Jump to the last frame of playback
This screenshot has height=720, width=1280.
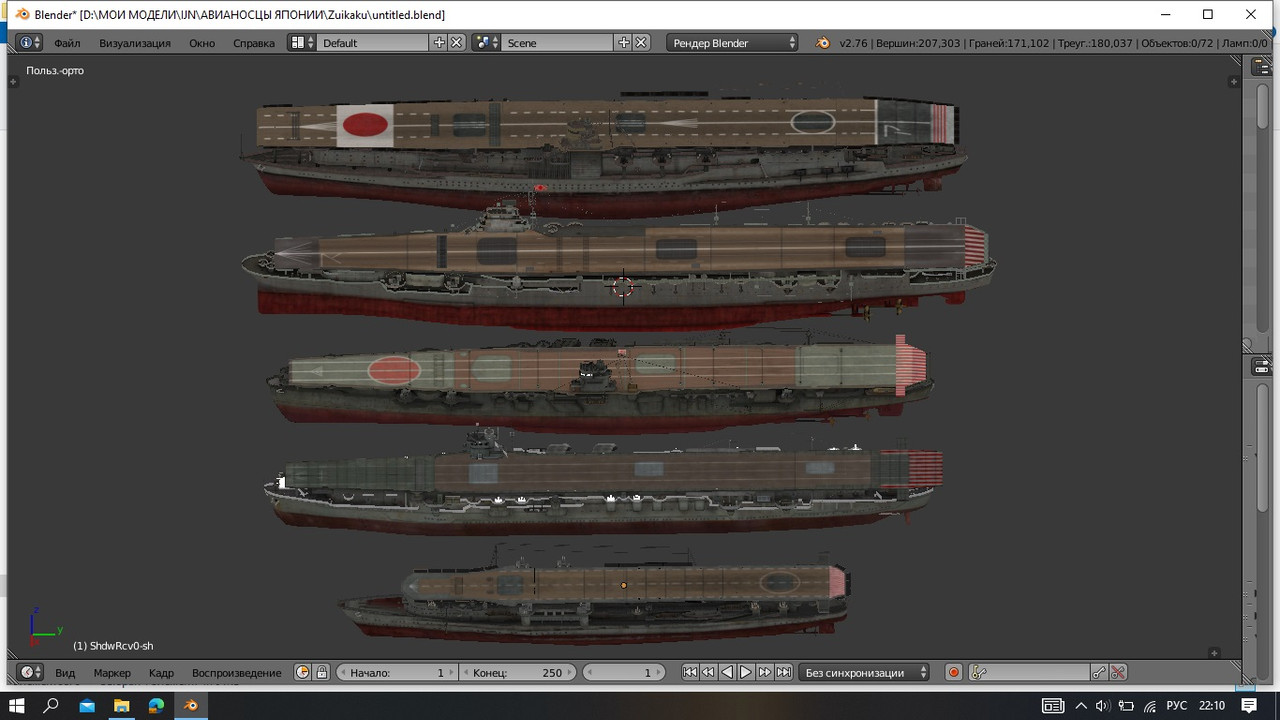pos(784,673)
